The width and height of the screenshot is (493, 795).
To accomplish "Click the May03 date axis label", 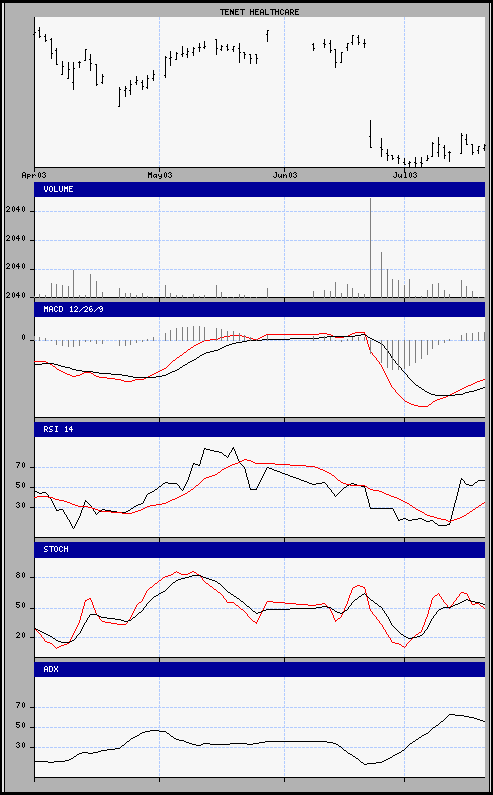I will click(x=159, y=175).
